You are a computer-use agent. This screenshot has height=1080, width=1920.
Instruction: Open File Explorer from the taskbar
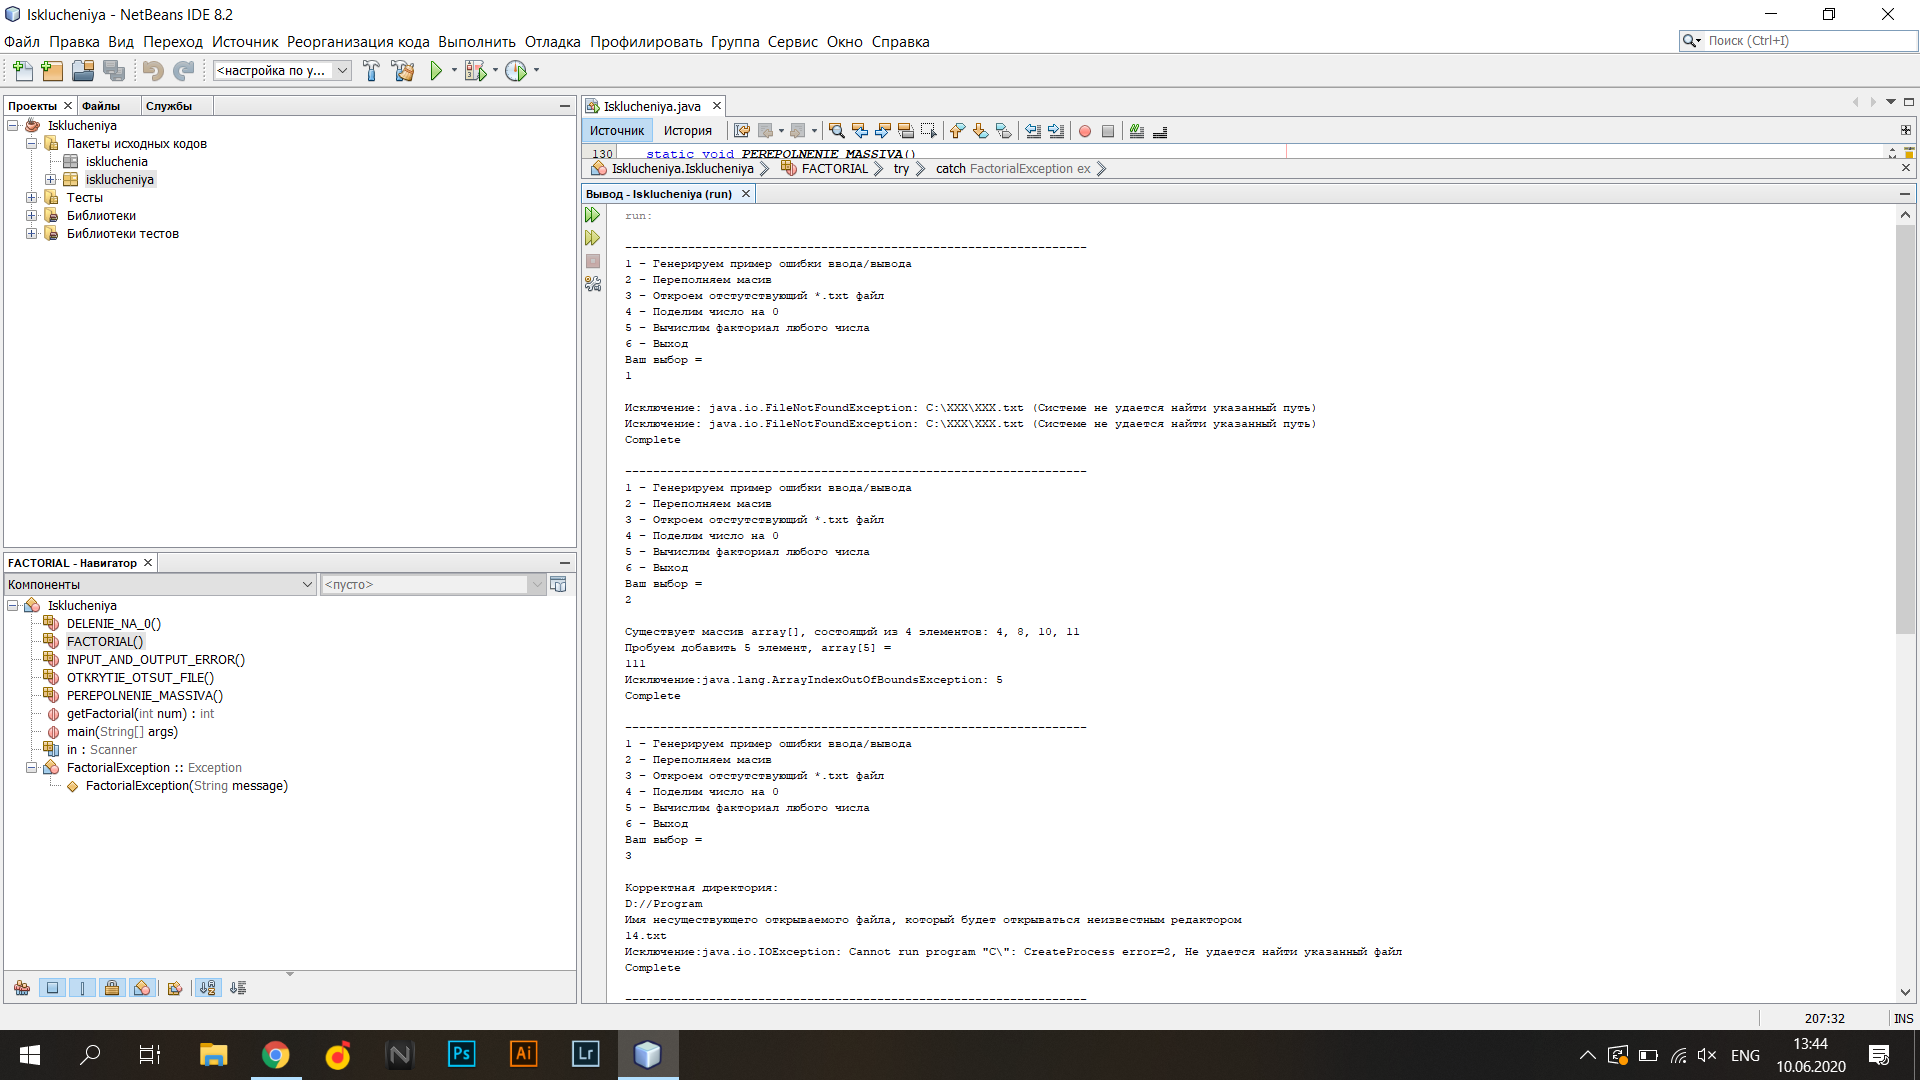coord(213,1055)
